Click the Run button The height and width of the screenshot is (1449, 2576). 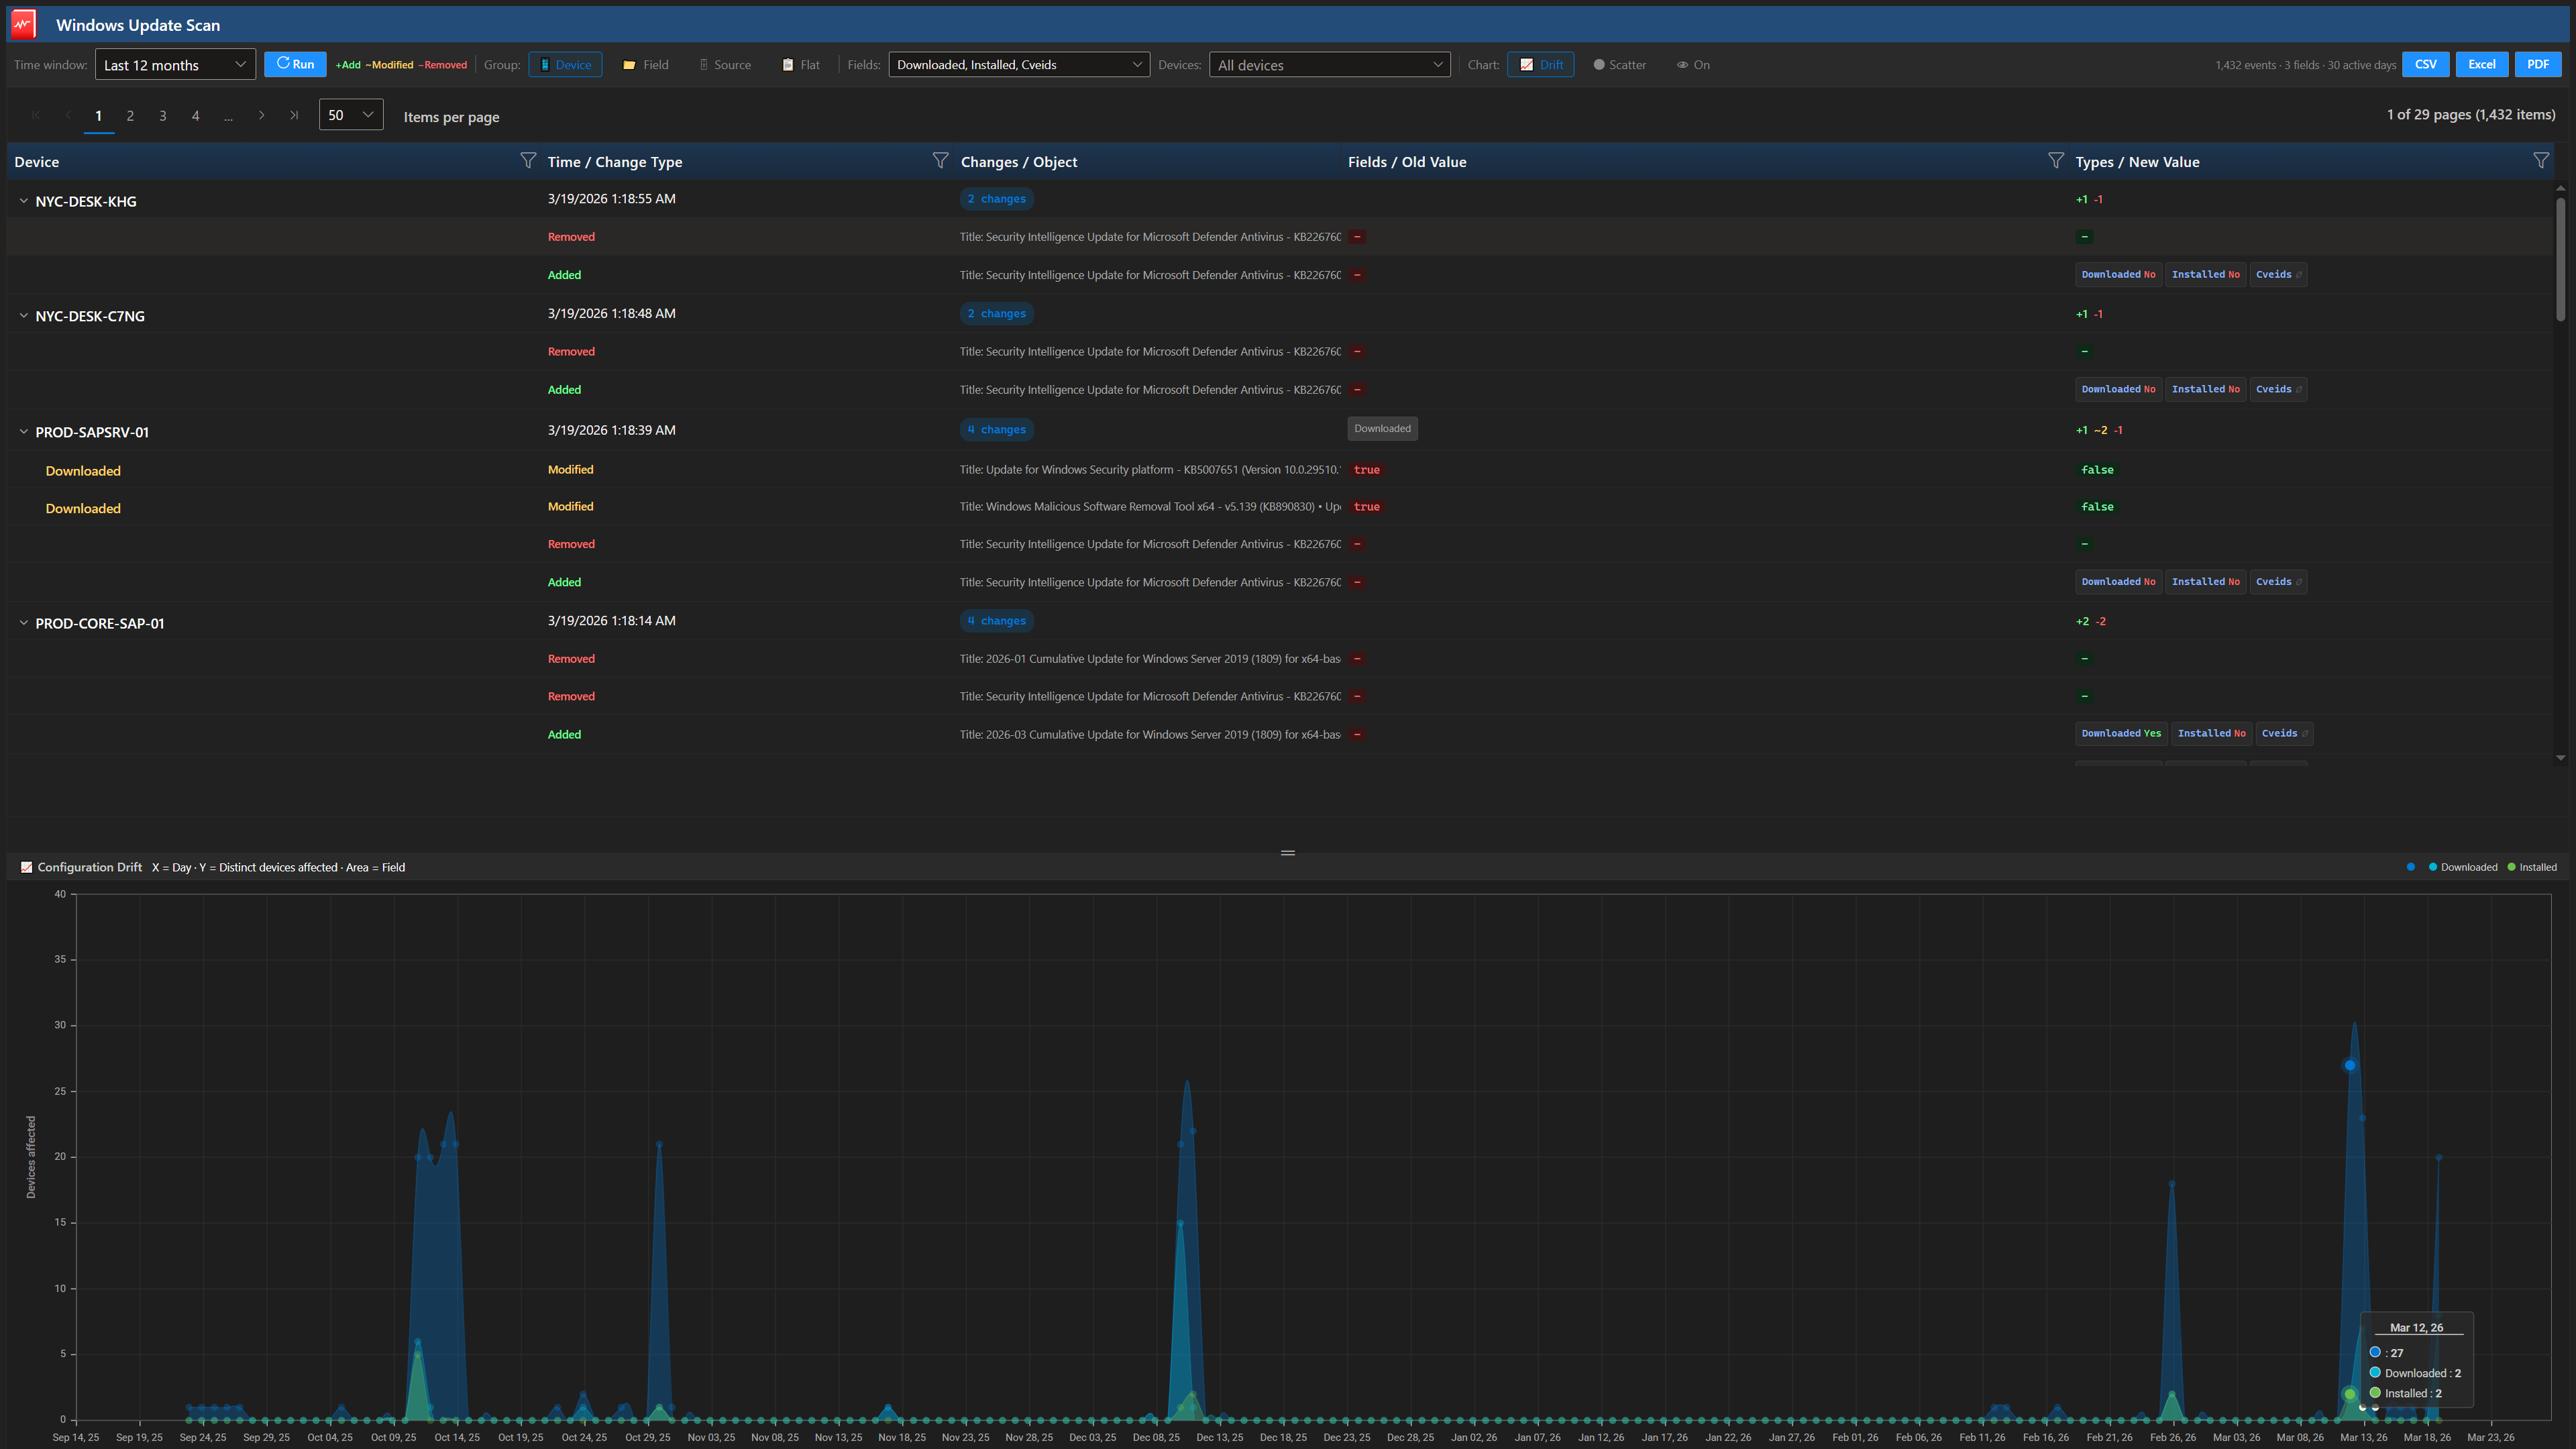(295, 65)
